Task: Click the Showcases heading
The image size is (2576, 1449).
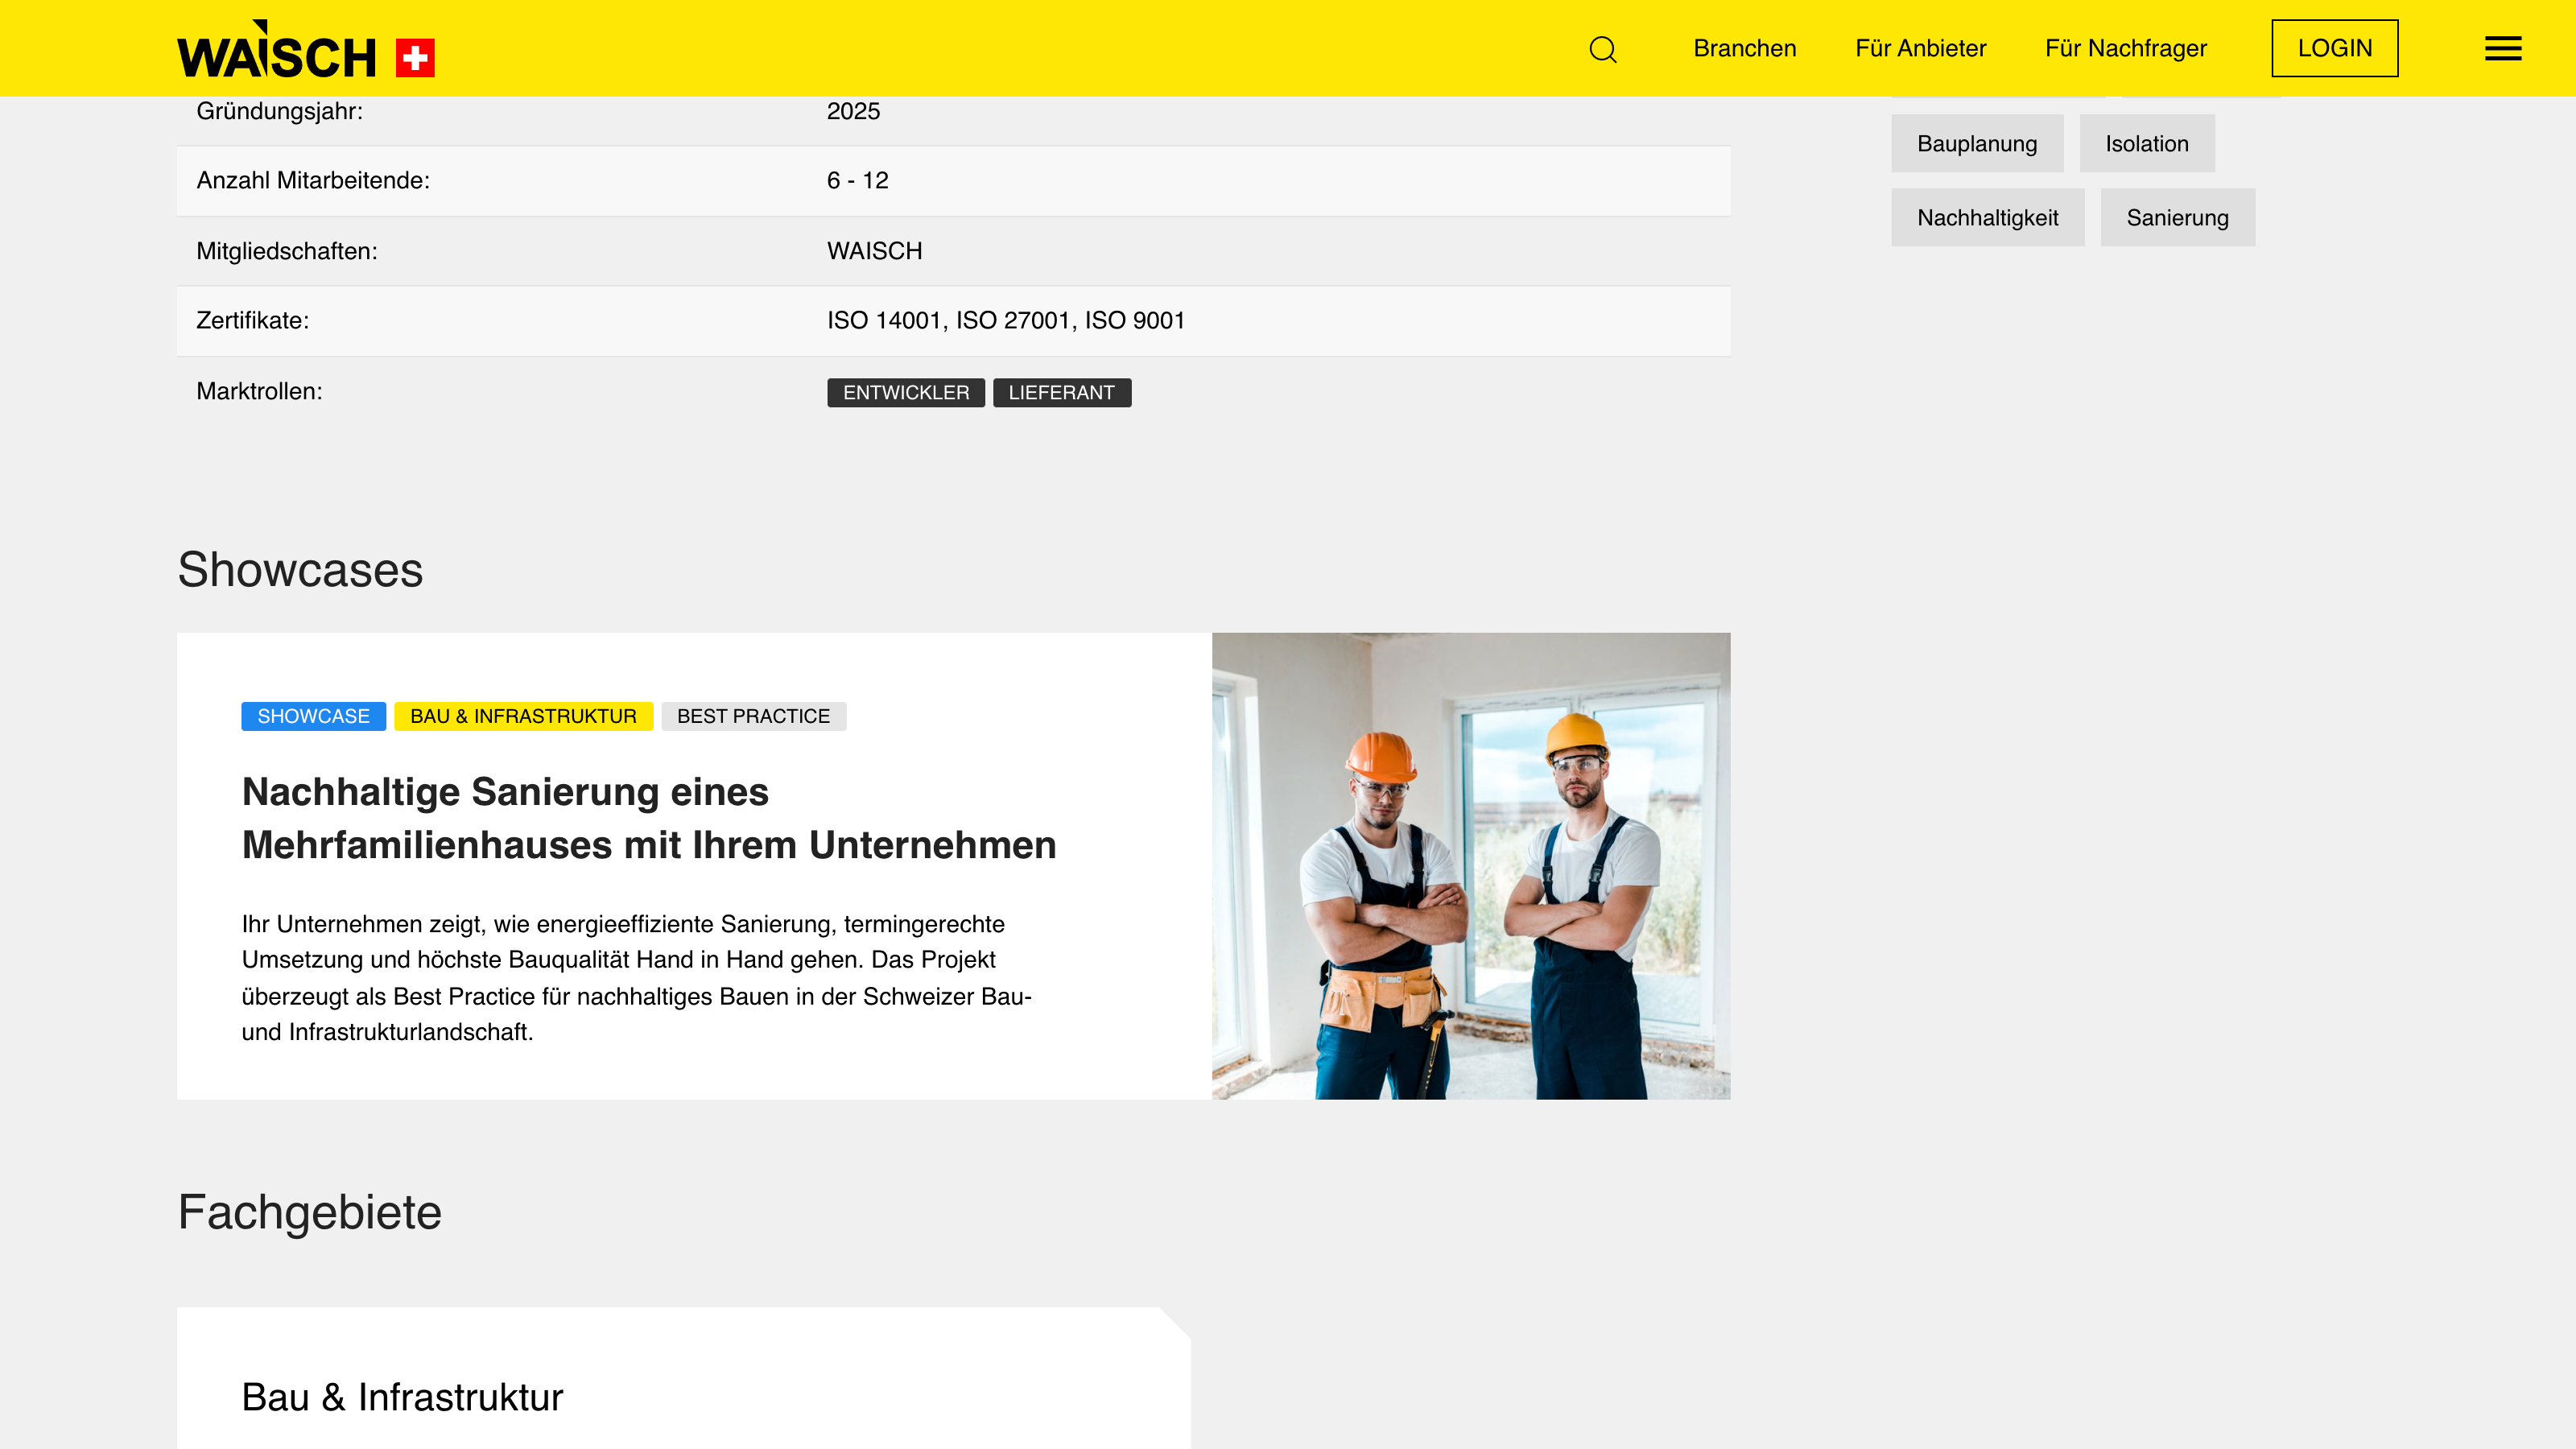Action: click(x=300, y=569)
